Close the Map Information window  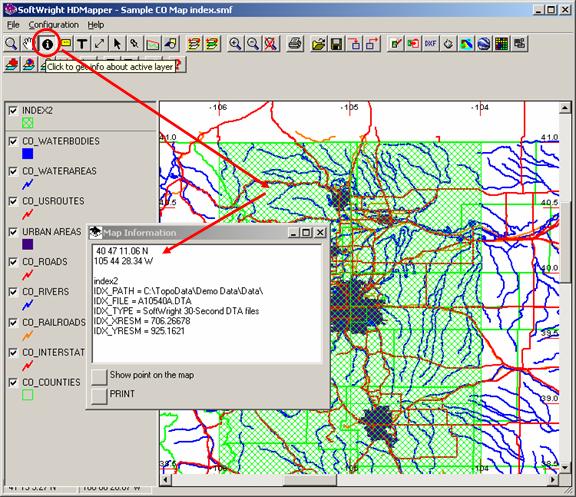coord(320,233)
